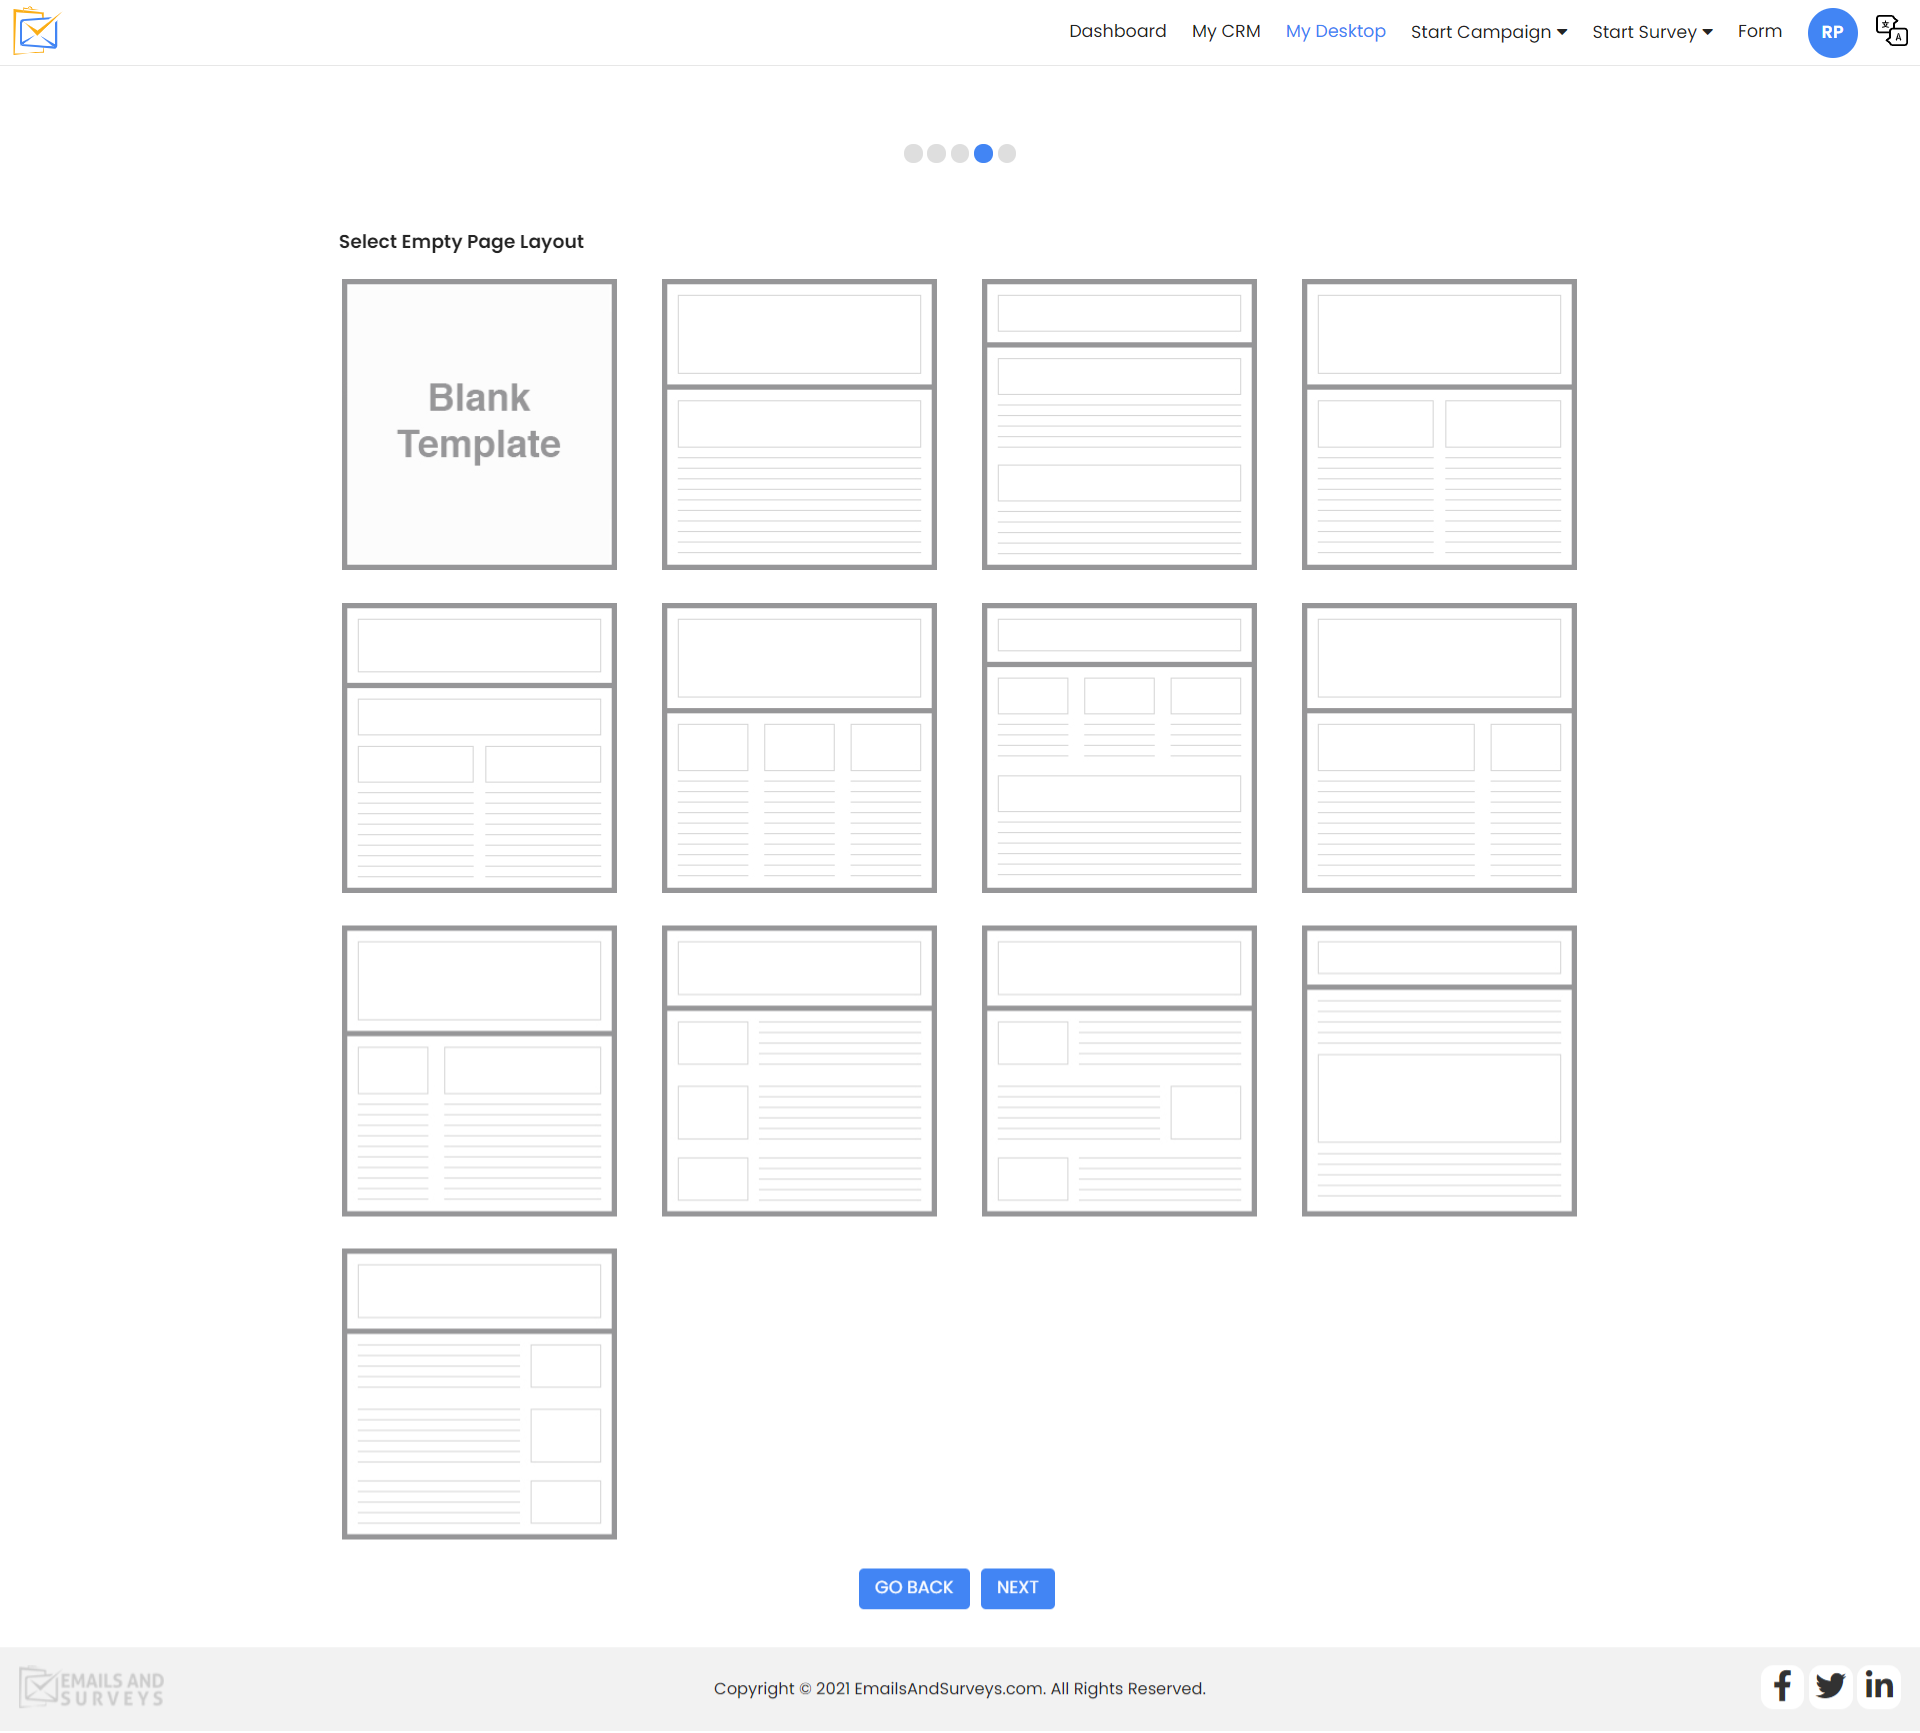
Task: Pick layout with right-side image column at bottom
Action: point(479,1393)
